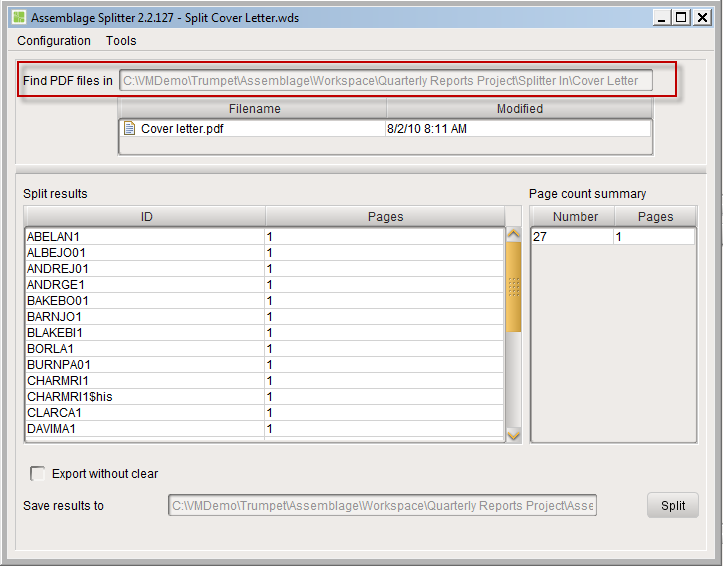Click the scroll up arrow in Split results
The image size is (723, 566).
513,234
